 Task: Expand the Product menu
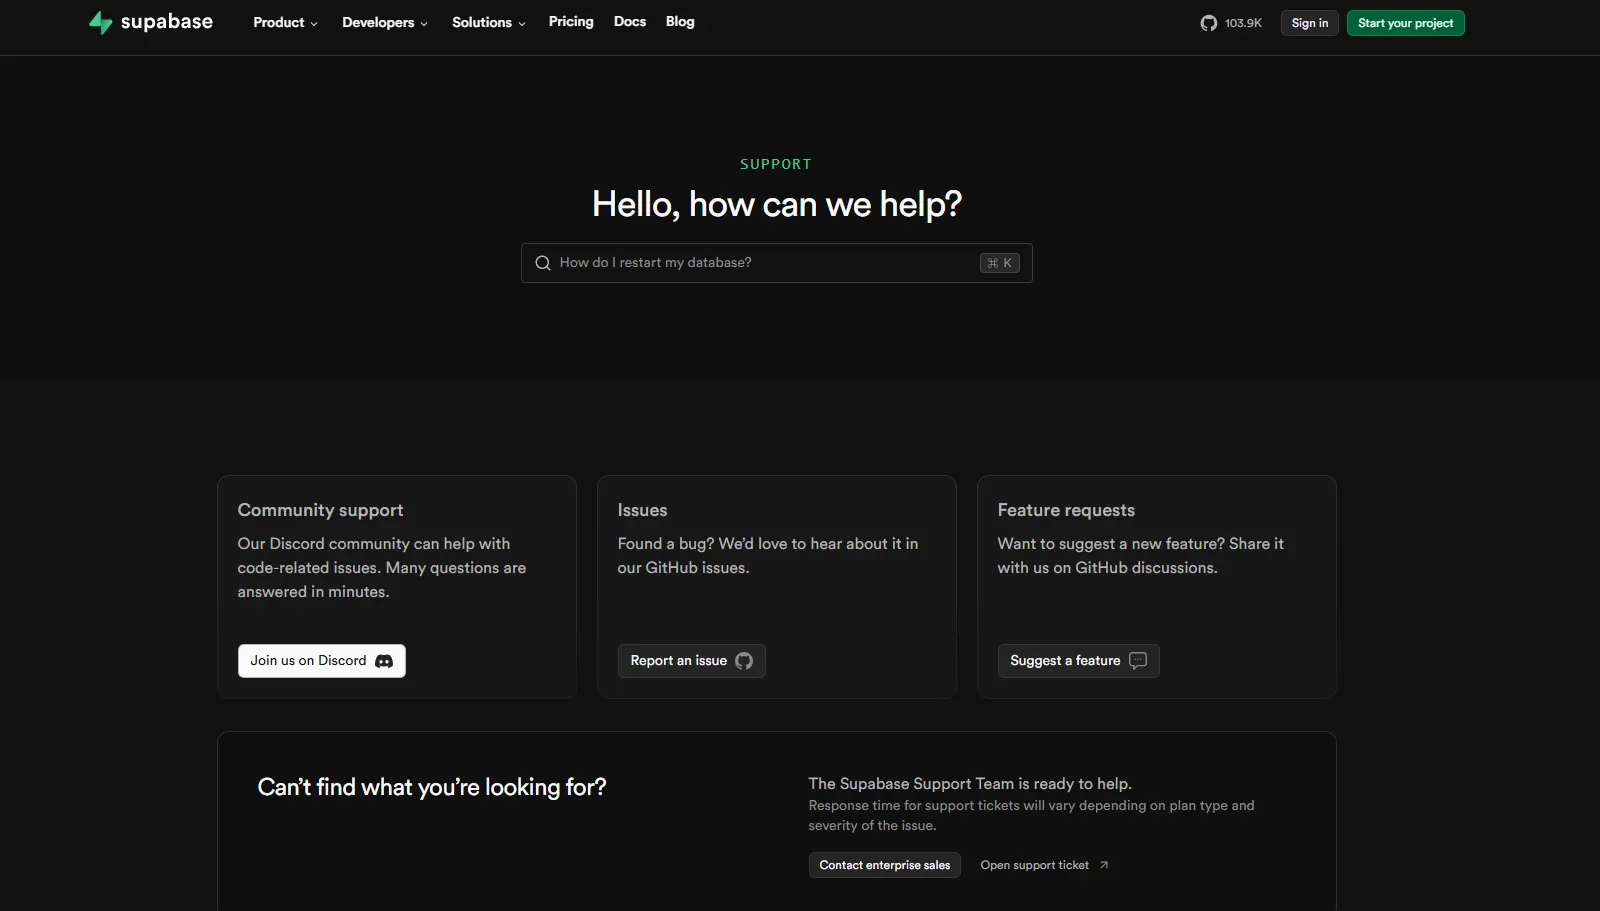click(285, 22)
